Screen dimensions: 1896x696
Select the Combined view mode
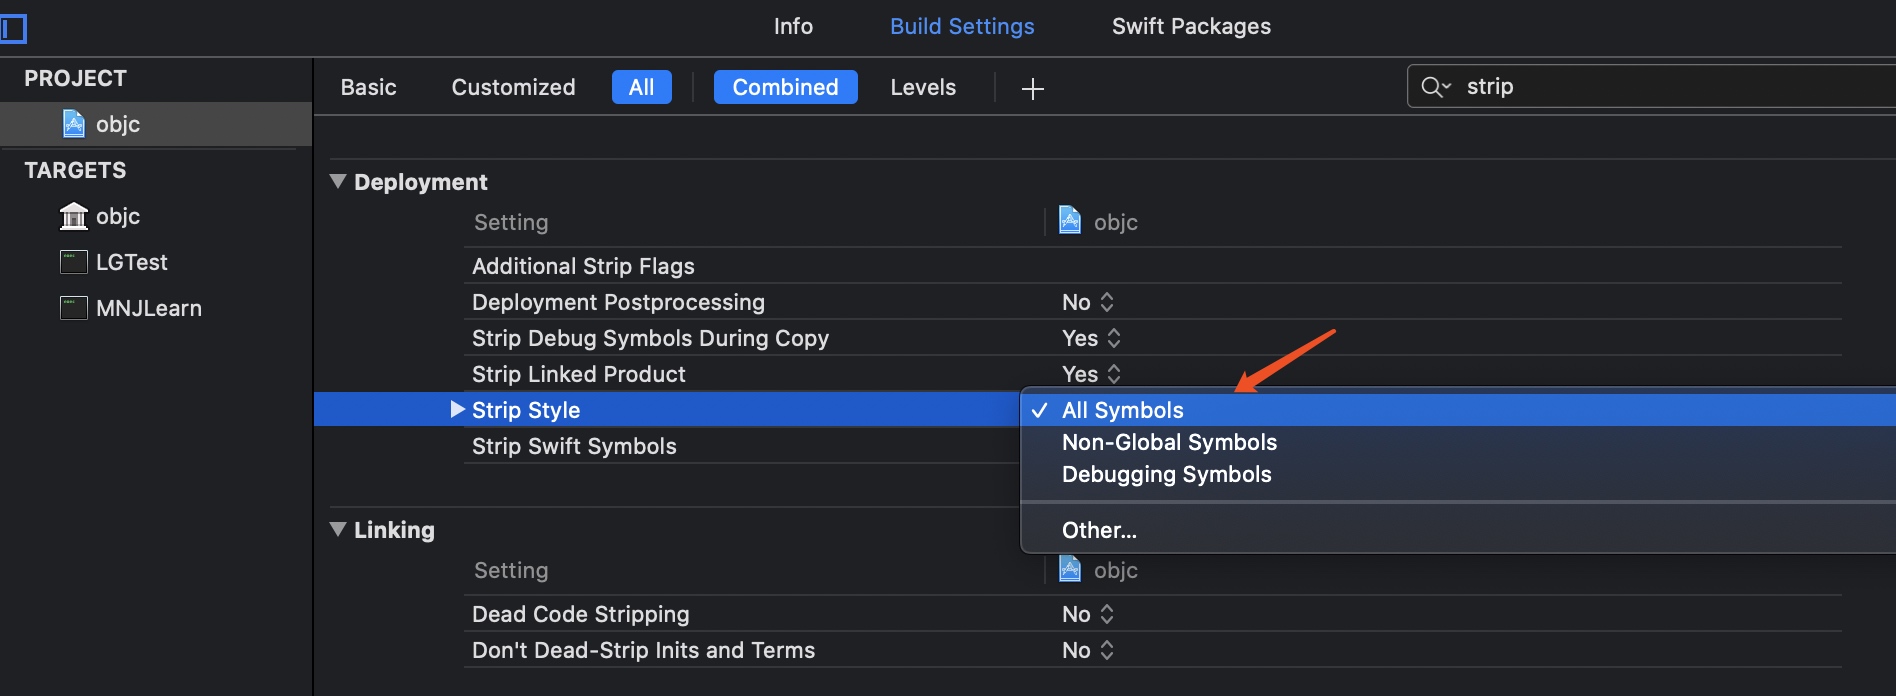(x=785, y=87)
